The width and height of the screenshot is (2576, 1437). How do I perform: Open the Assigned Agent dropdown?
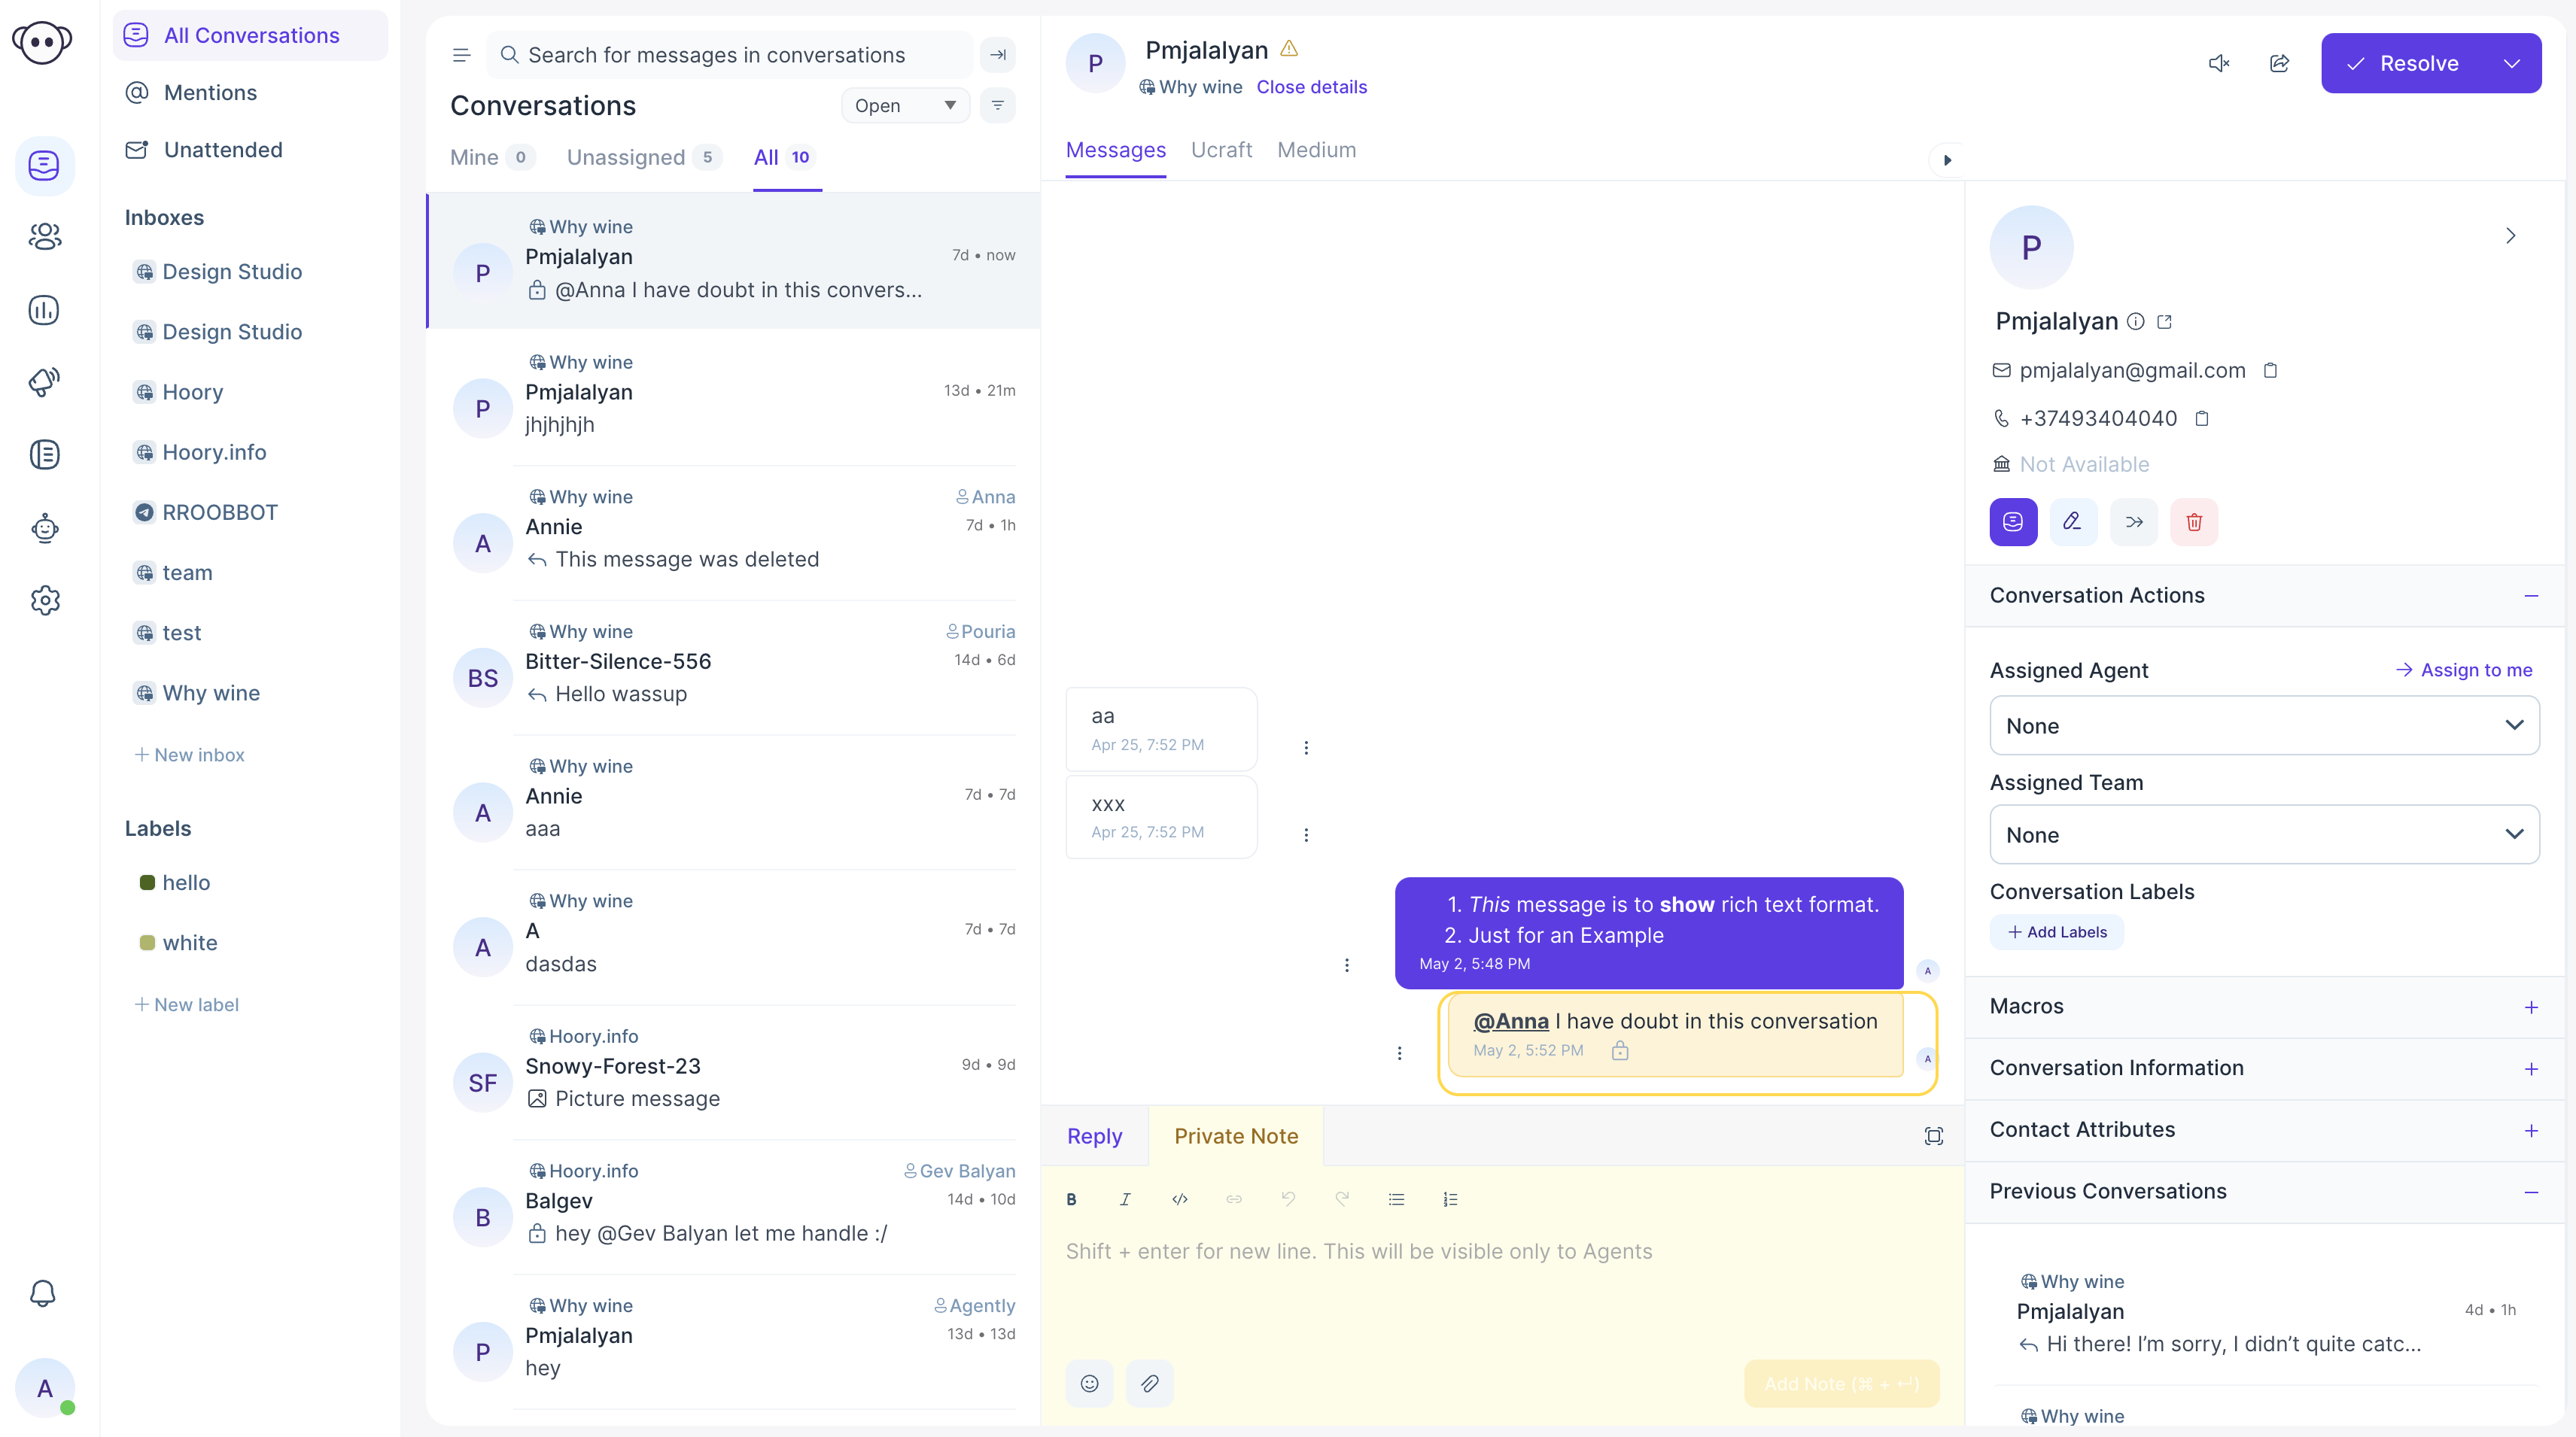(2264, 725)
